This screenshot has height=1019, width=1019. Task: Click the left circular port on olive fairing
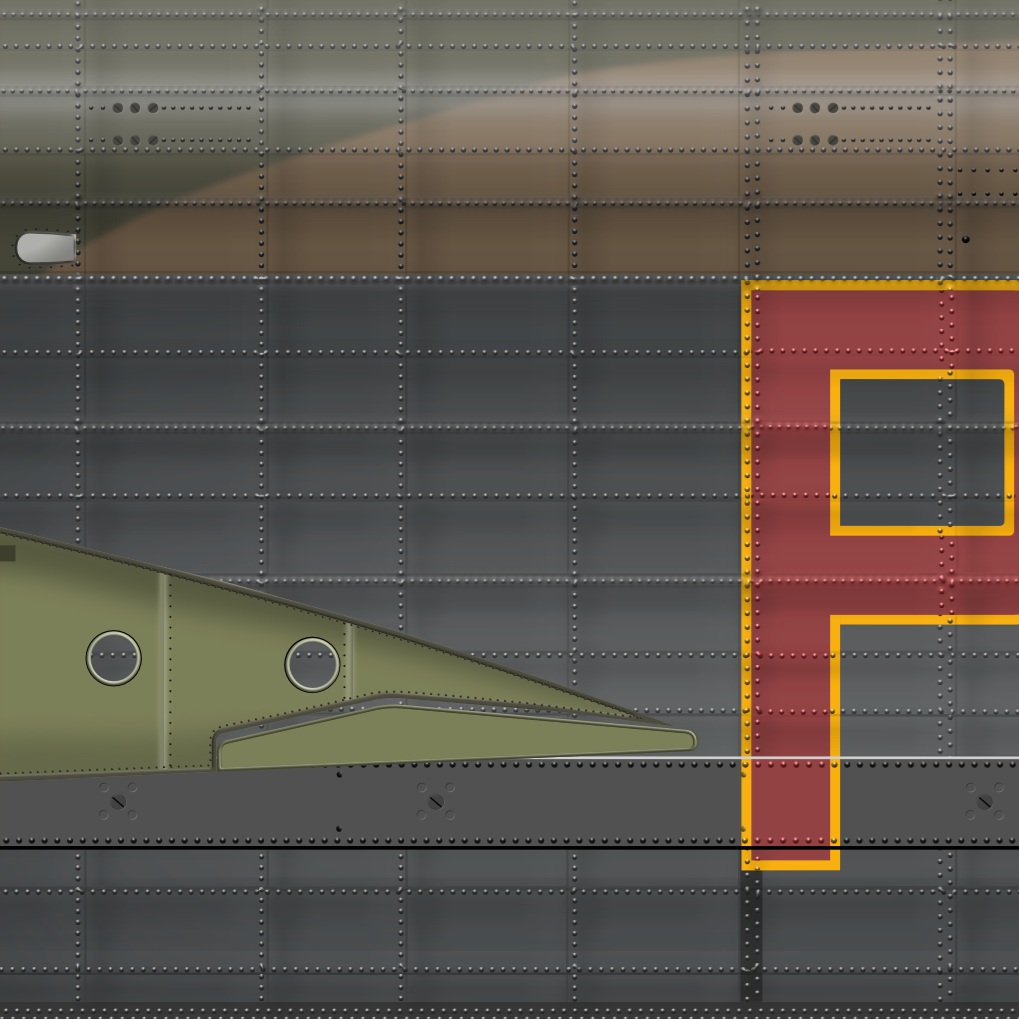113,658
